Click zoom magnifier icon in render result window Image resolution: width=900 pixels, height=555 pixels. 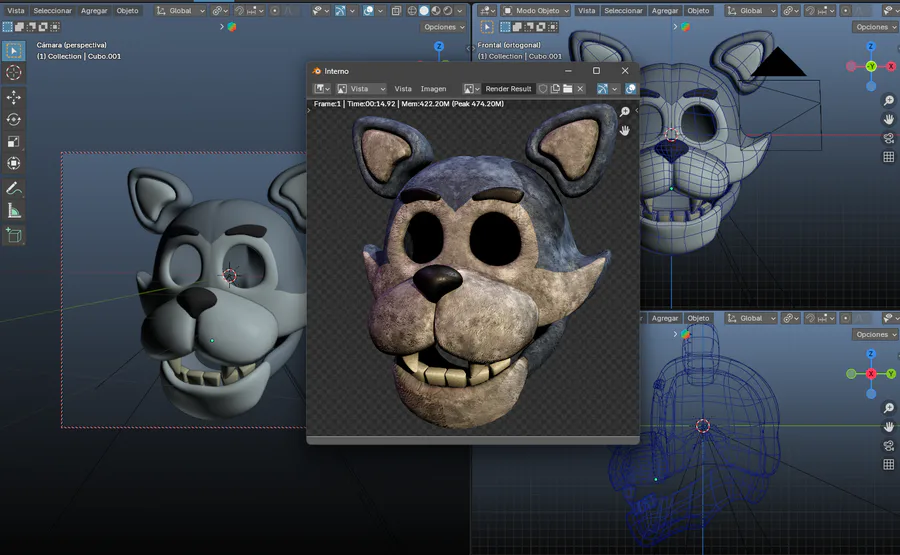click(x=624, y=111)
